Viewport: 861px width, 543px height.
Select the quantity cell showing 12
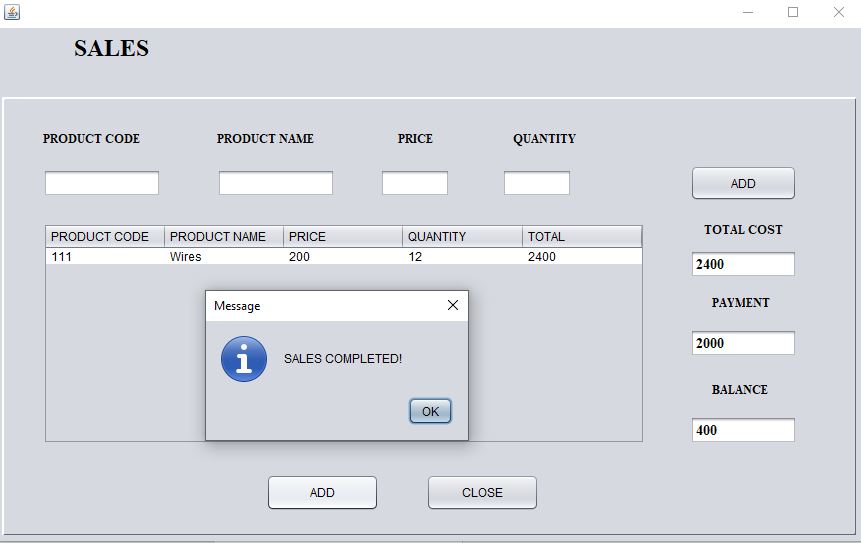click(462, 256)
